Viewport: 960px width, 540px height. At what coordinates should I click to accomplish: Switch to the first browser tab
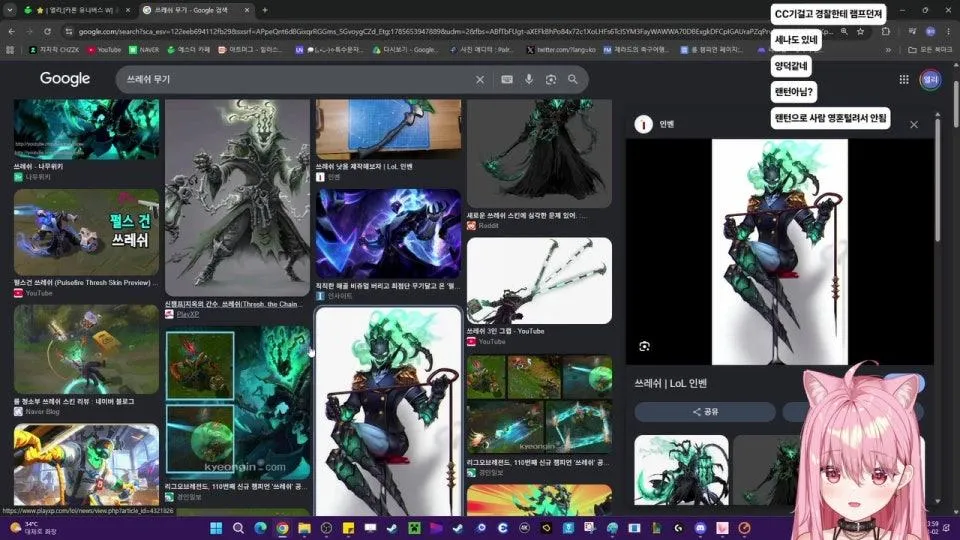pos(77,10)
